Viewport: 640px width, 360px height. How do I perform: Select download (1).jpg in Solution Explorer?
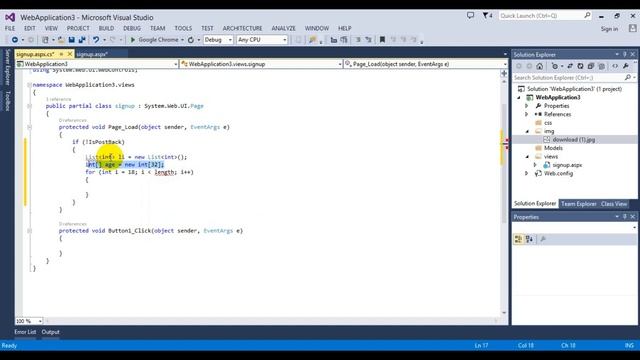[x=573, y=140]
